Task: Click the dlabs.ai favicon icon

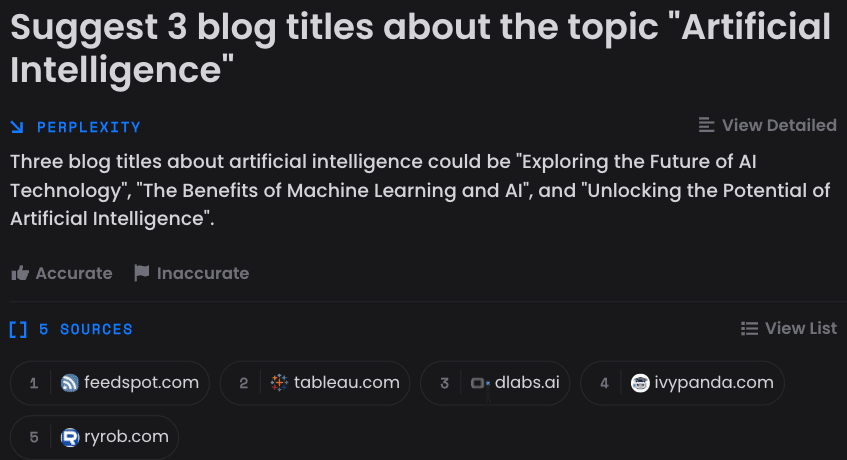Action: coord(479,383)
